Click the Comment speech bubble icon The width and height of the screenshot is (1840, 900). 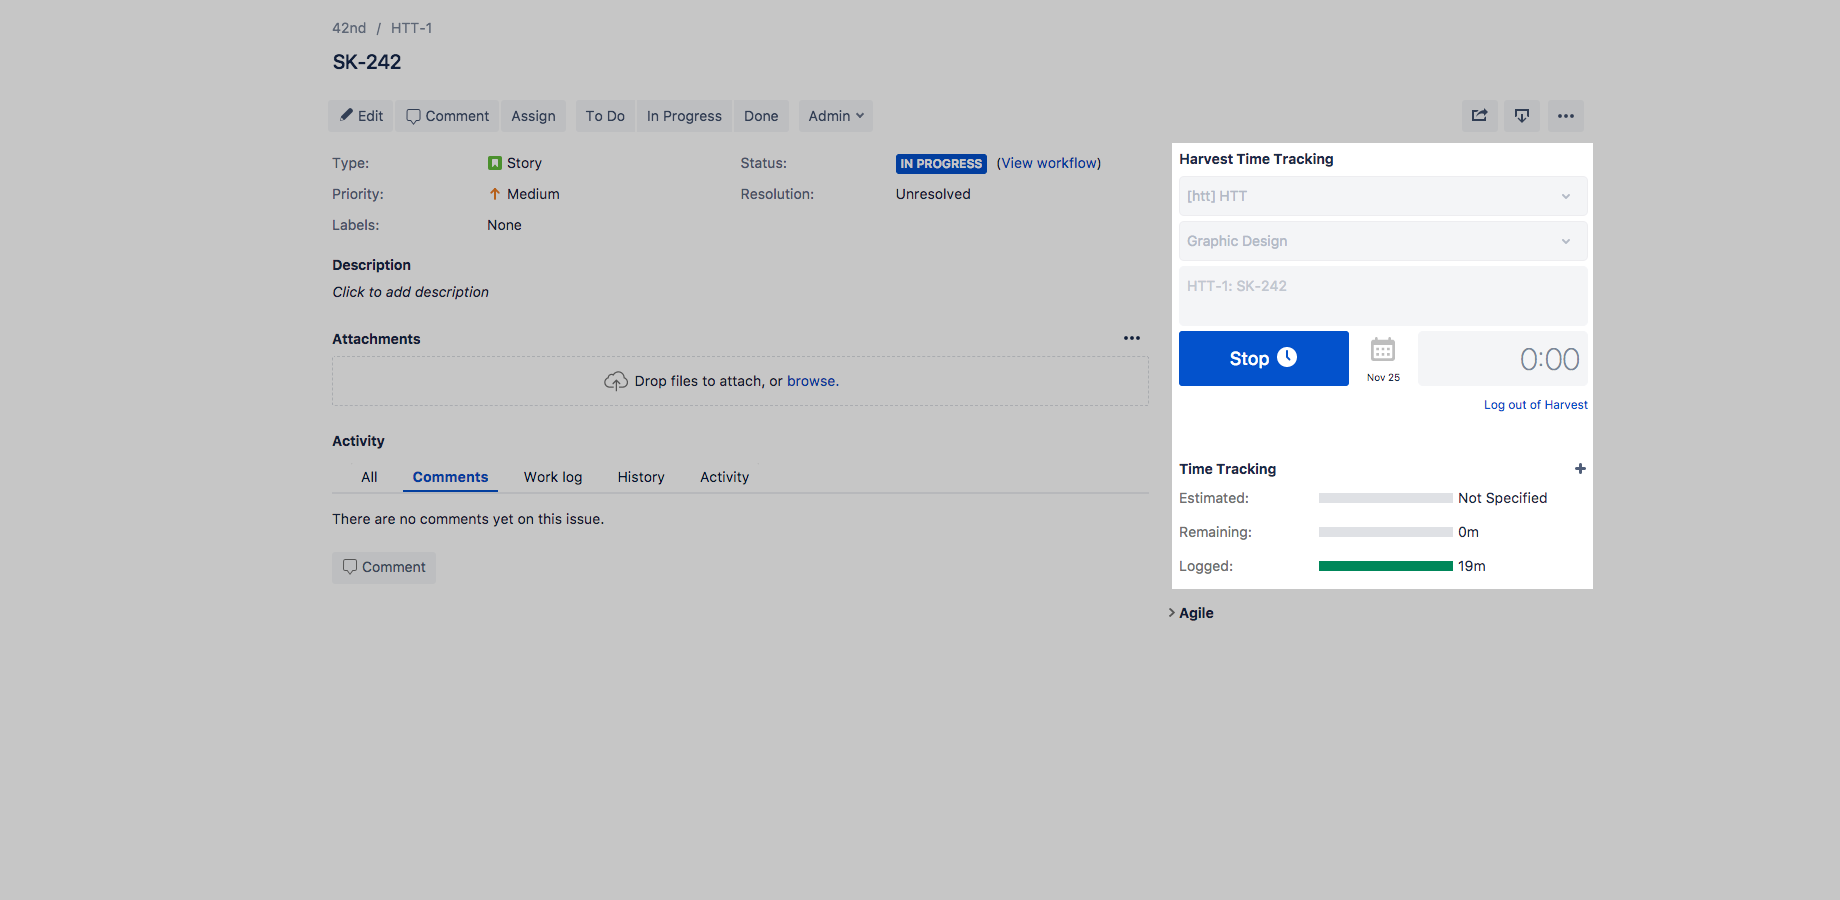point(413,115)
